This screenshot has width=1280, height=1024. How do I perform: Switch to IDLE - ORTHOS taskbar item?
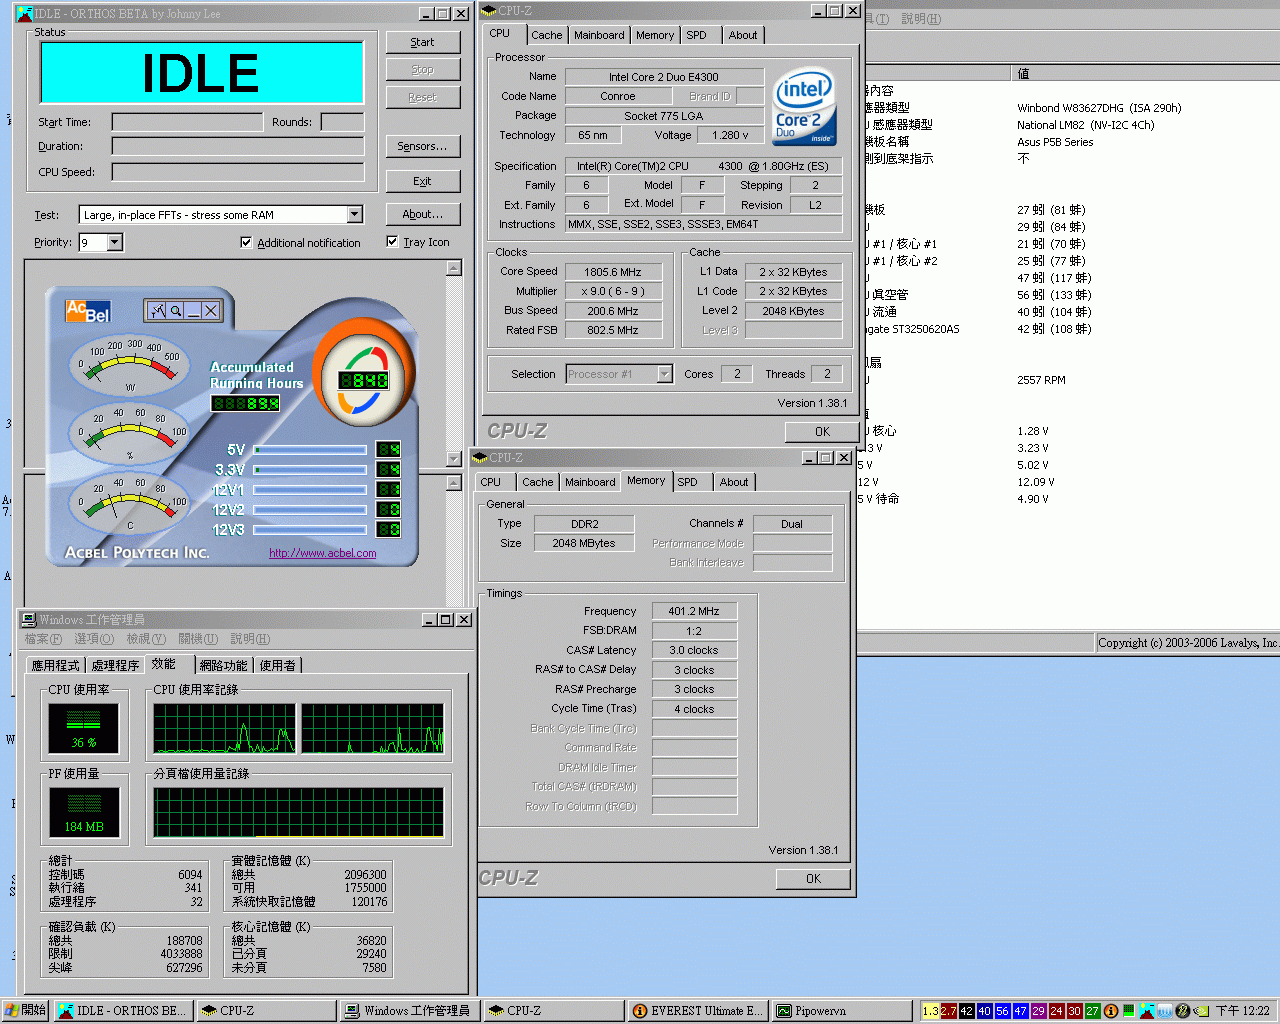pyautogui.click(x=122, y=1011)
